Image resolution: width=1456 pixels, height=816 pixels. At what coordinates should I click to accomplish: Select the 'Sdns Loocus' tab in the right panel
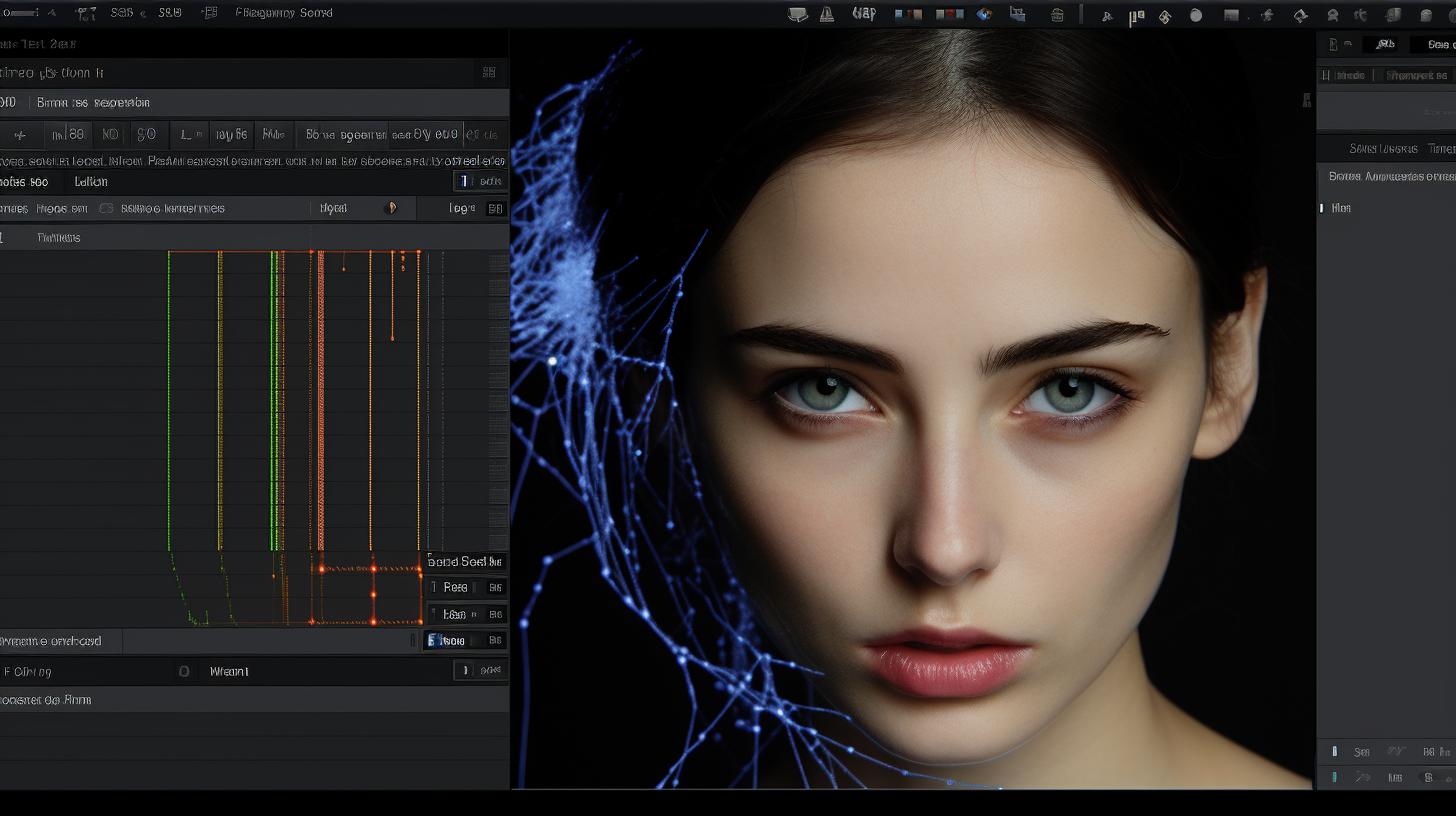(1383, 148)
